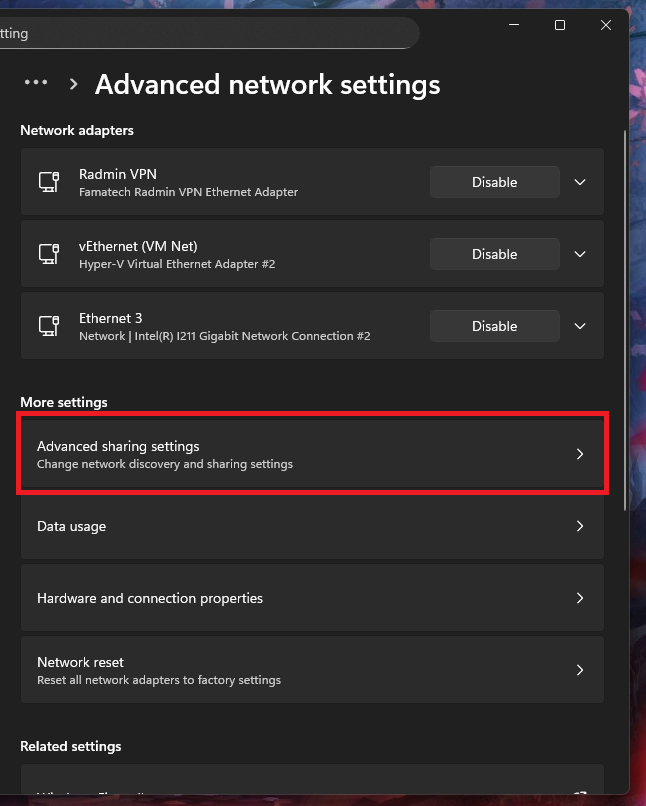Expand the Radmin VPN adapter details
Screen dimensions: 646x806
(x=580, y=182)
